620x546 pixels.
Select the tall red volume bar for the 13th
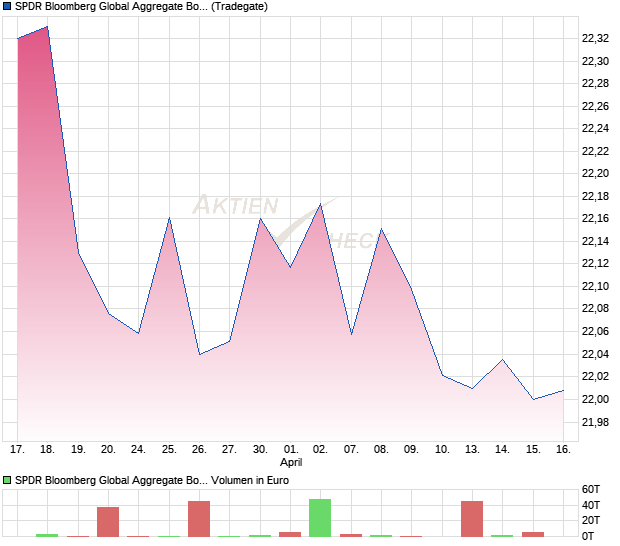click(x=472, y=519)
